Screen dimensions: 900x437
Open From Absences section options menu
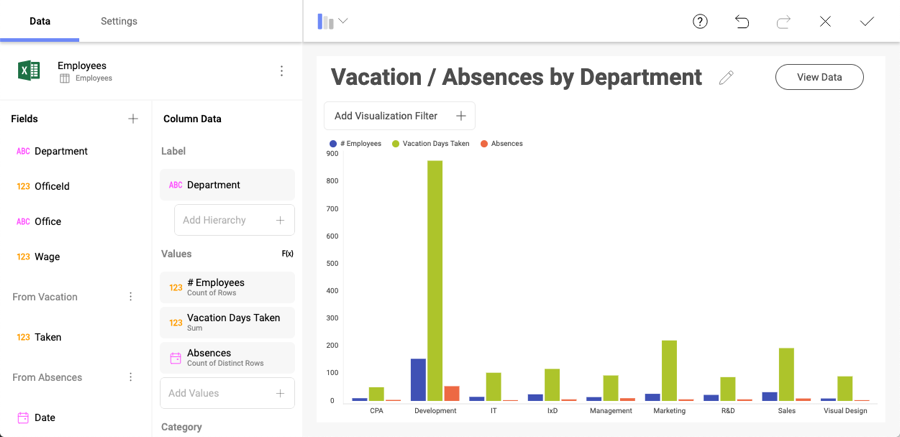[x=130, y=377]
